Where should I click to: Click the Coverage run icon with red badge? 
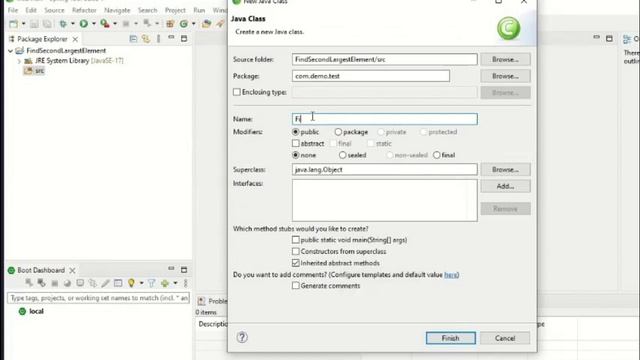point(104,24)
